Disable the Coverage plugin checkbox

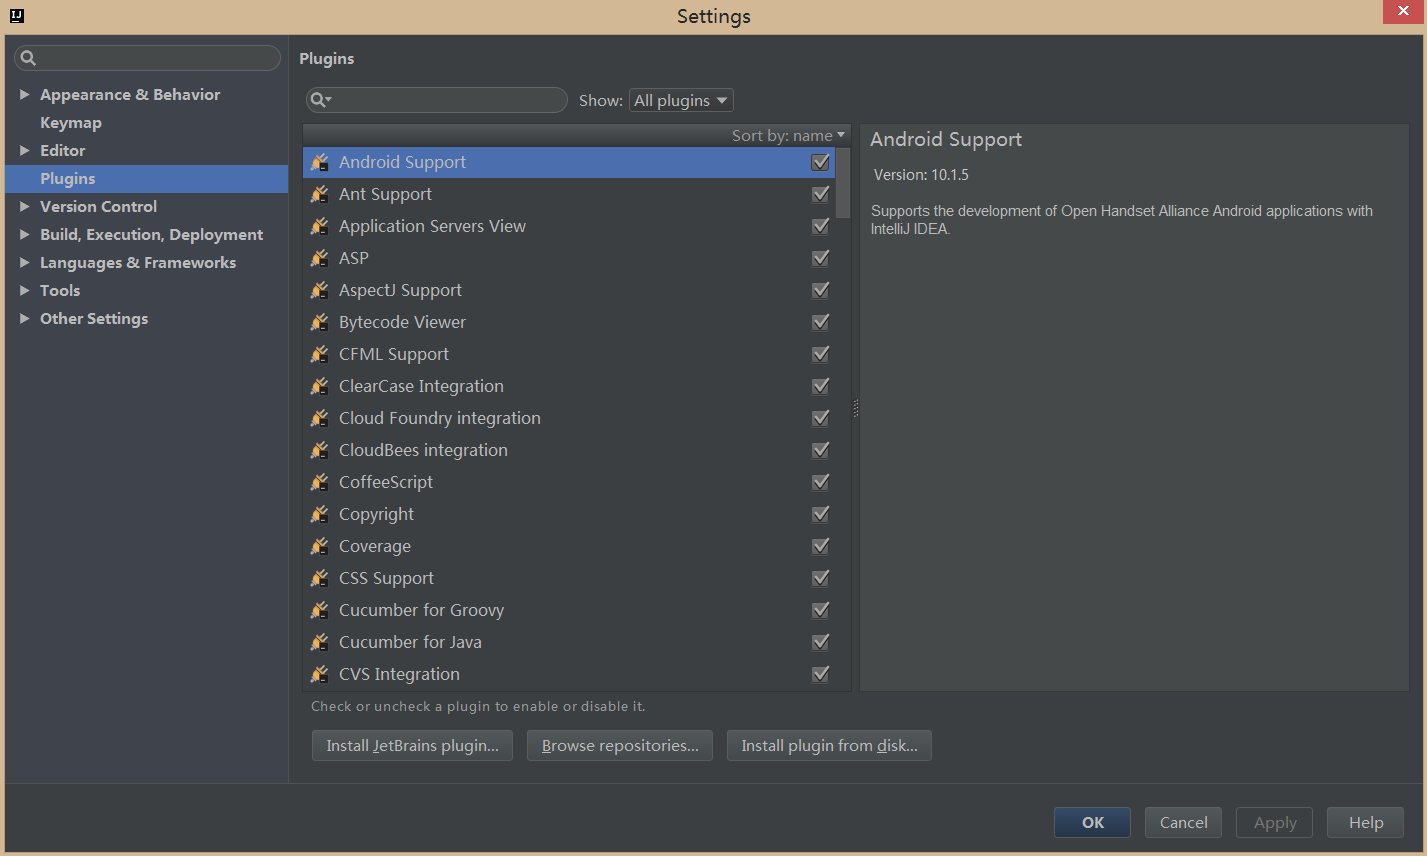pyautogui.click(x=821, y=546)
